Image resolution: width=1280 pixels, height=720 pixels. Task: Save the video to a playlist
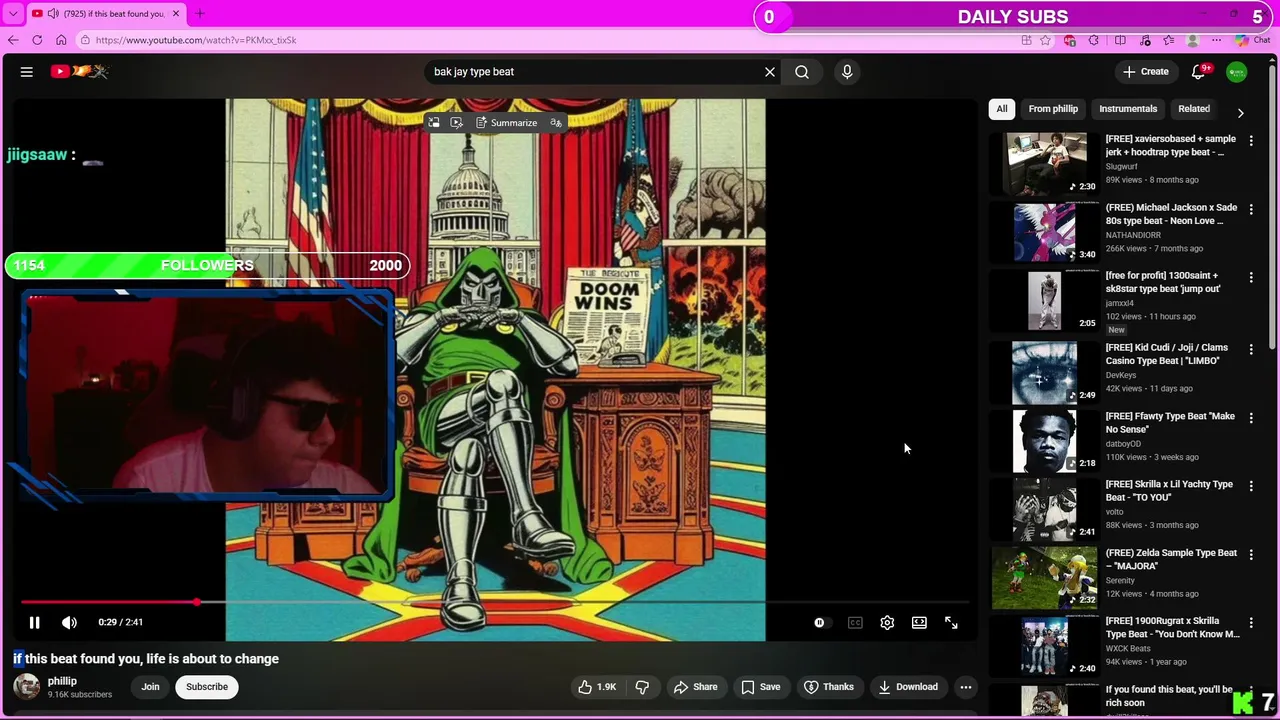[760, 687]
